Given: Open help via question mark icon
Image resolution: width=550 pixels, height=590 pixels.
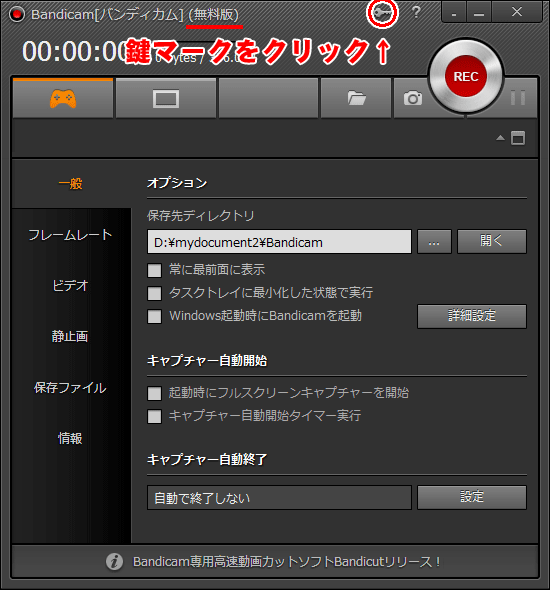Looking at the screenshot, I should point(416,12).
